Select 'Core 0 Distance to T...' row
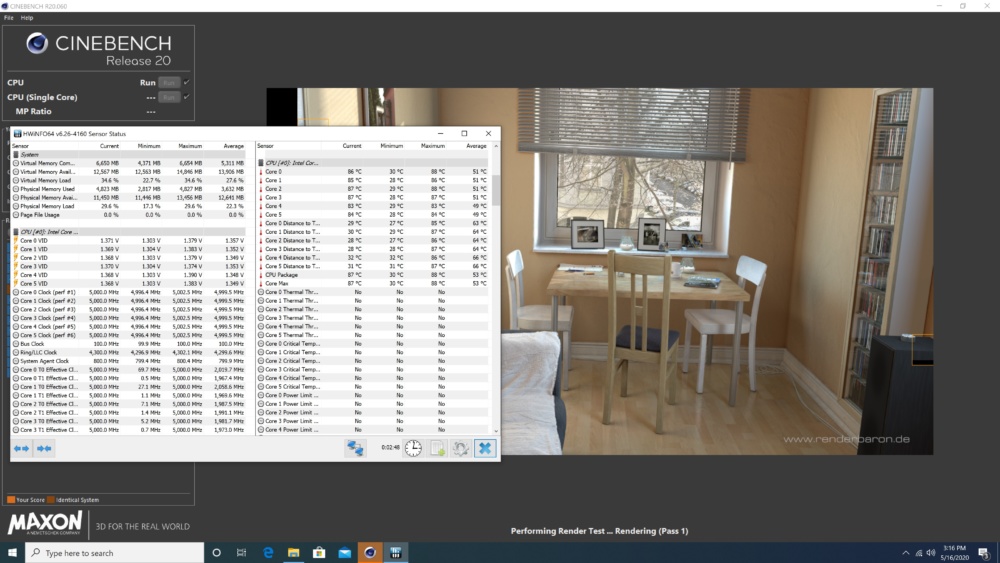 374,223
